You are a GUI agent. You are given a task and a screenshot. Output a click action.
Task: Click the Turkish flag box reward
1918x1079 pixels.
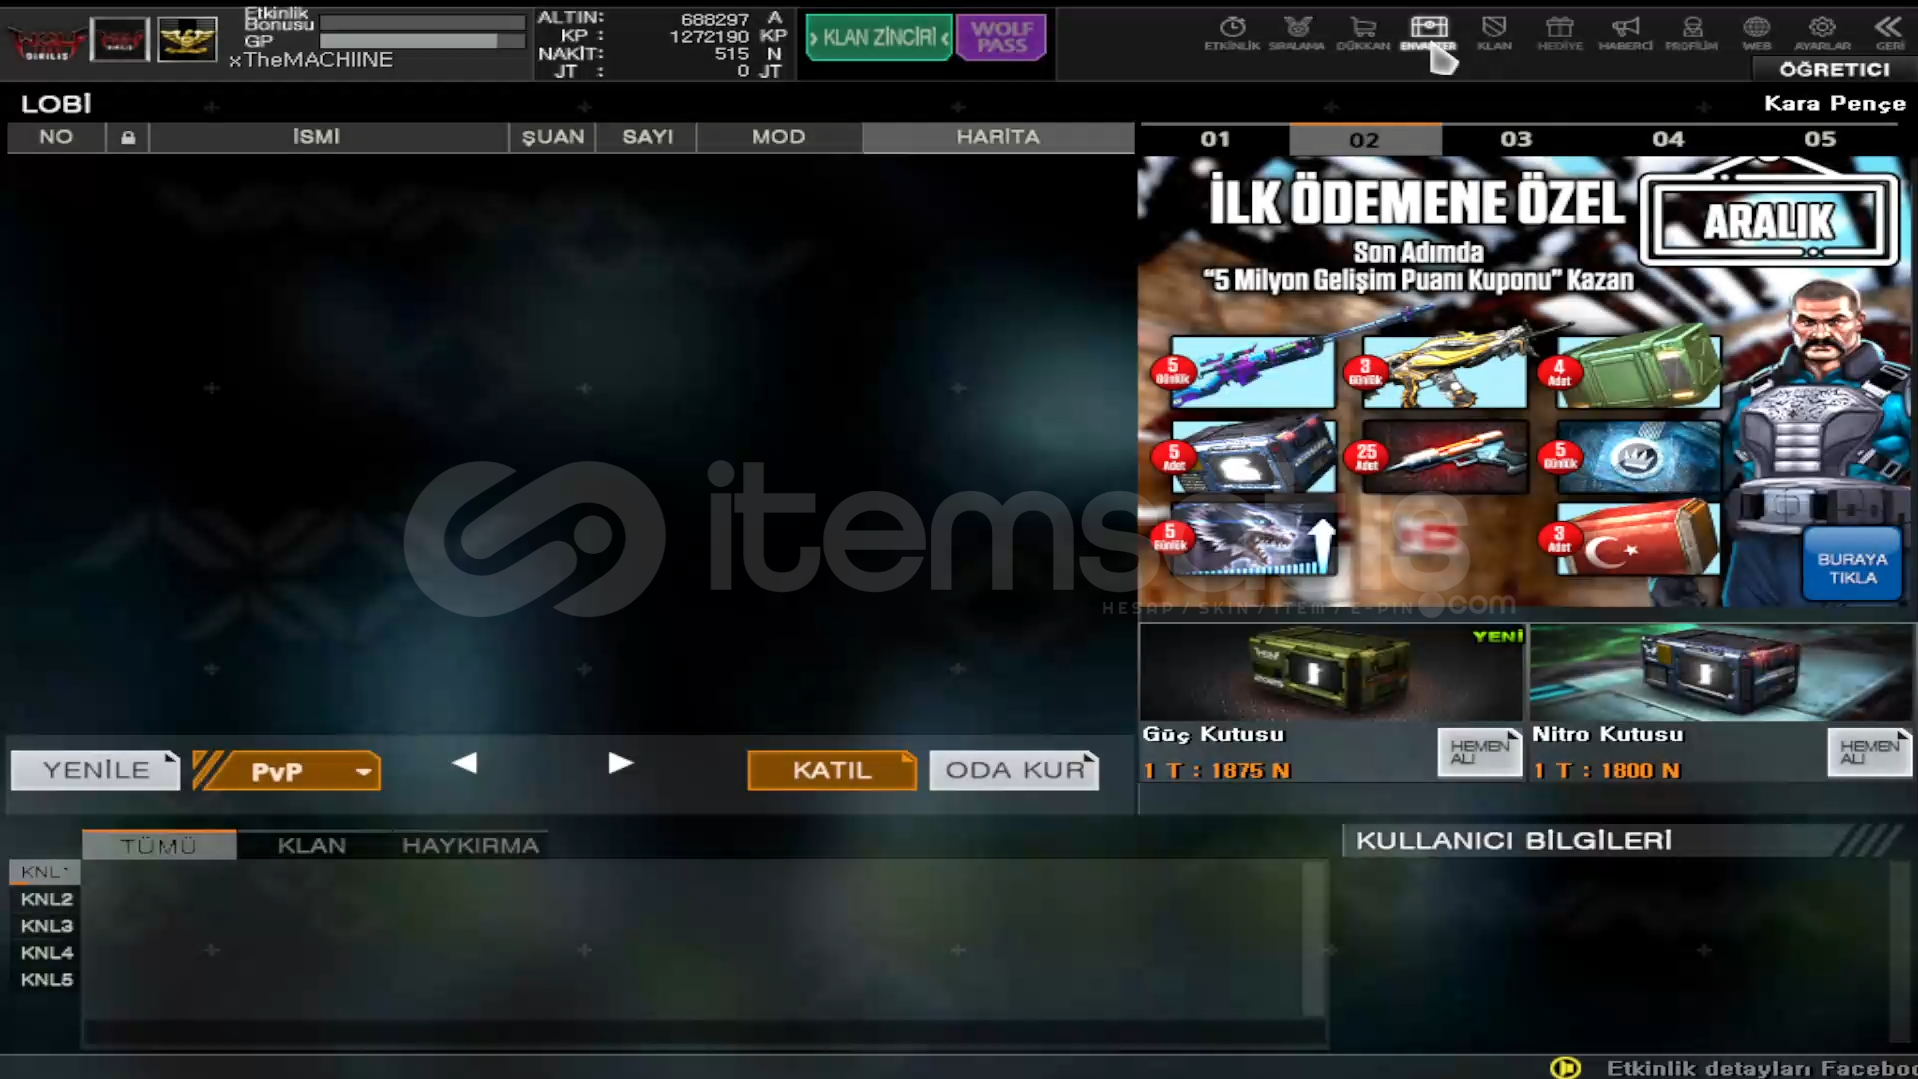[1638, 538]
